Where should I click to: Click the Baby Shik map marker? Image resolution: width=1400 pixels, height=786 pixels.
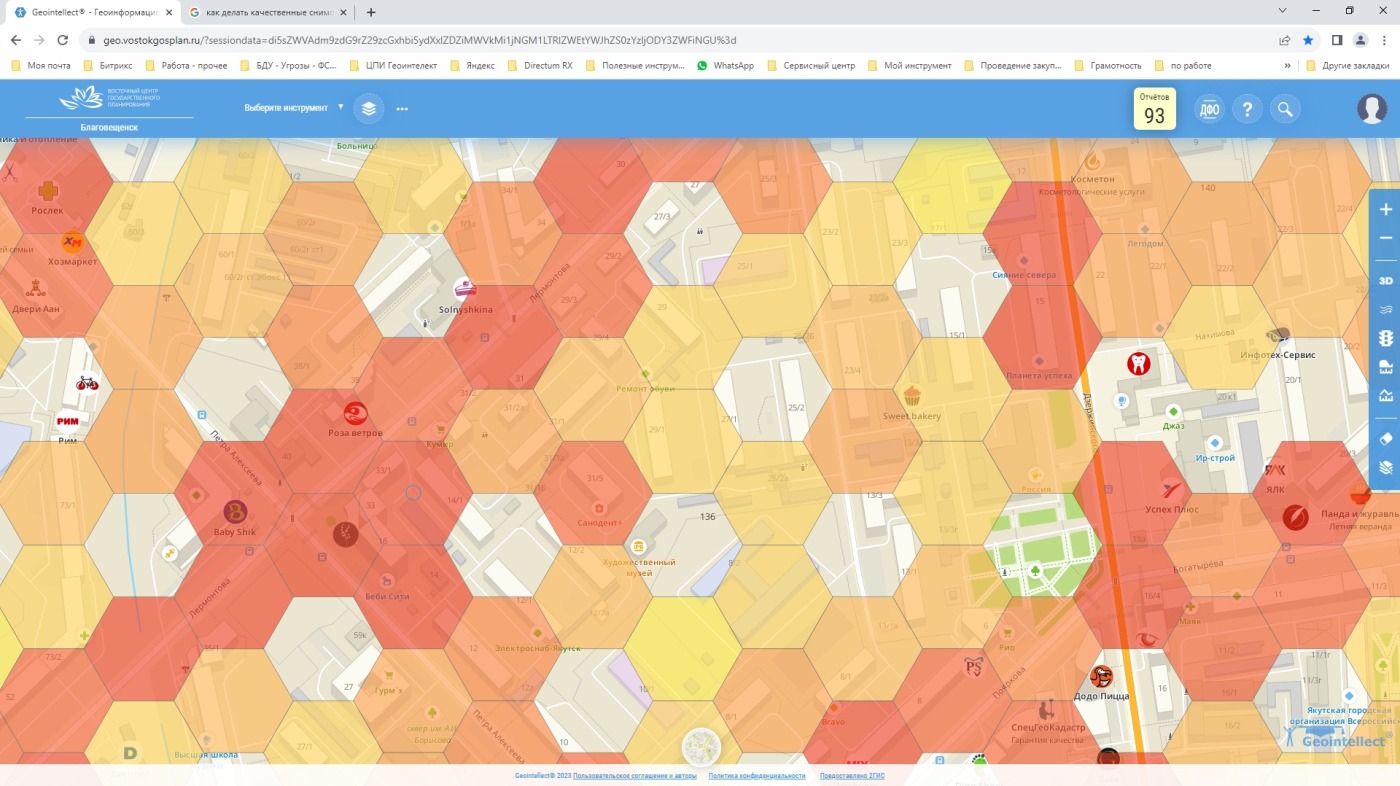235,512
